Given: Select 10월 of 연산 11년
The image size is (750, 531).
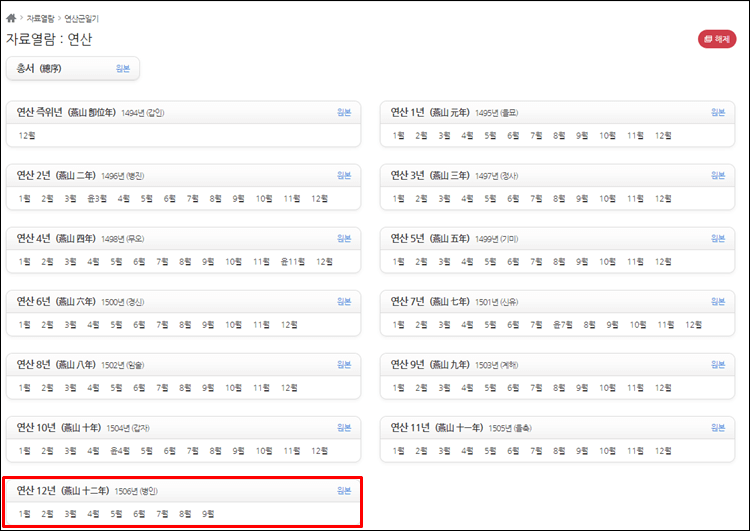Looking at the screenshot, I should [607, 451].
